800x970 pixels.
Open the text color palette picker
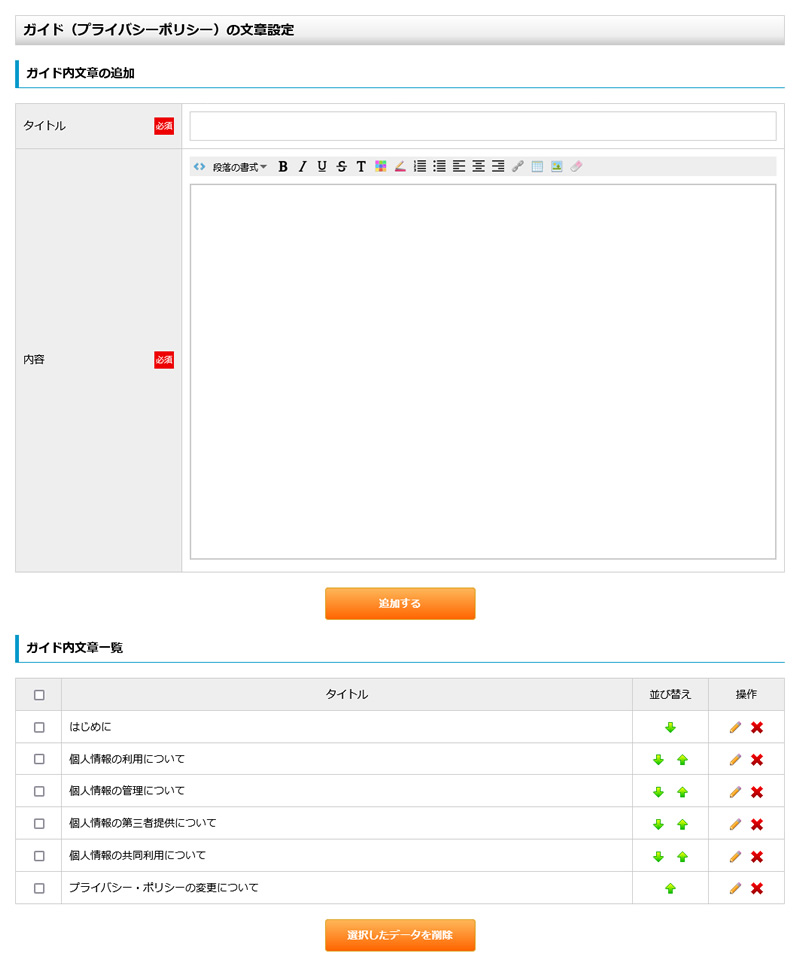[x=380, y=167]
